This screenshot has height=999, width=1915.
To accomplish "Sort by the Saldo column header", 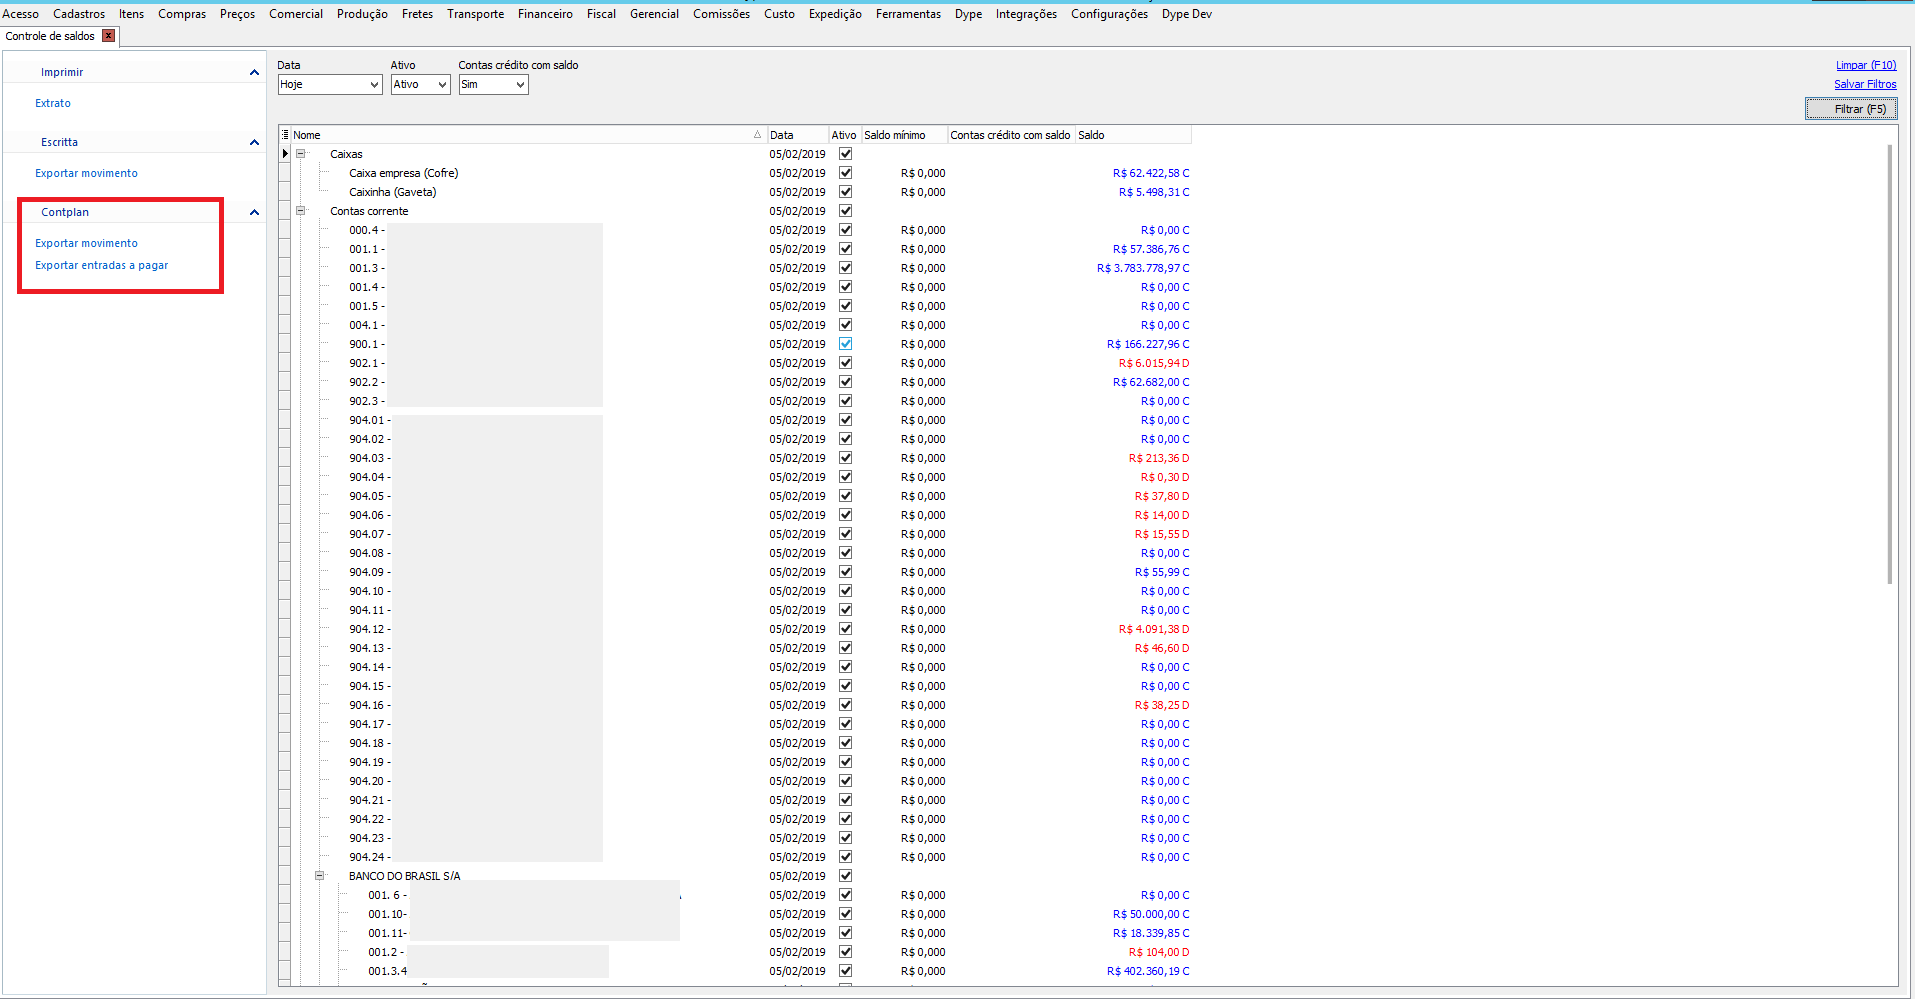I will [1133, 135].
